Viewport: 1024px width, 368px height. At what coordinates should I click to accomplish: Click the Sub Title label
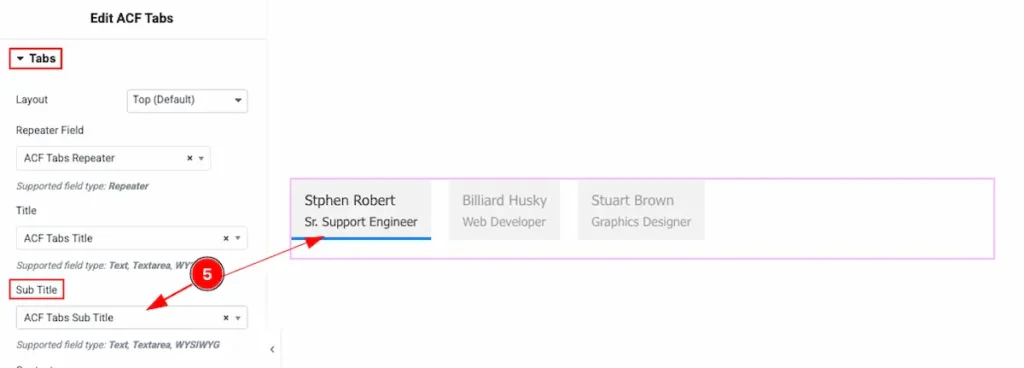tap(37, 289)
